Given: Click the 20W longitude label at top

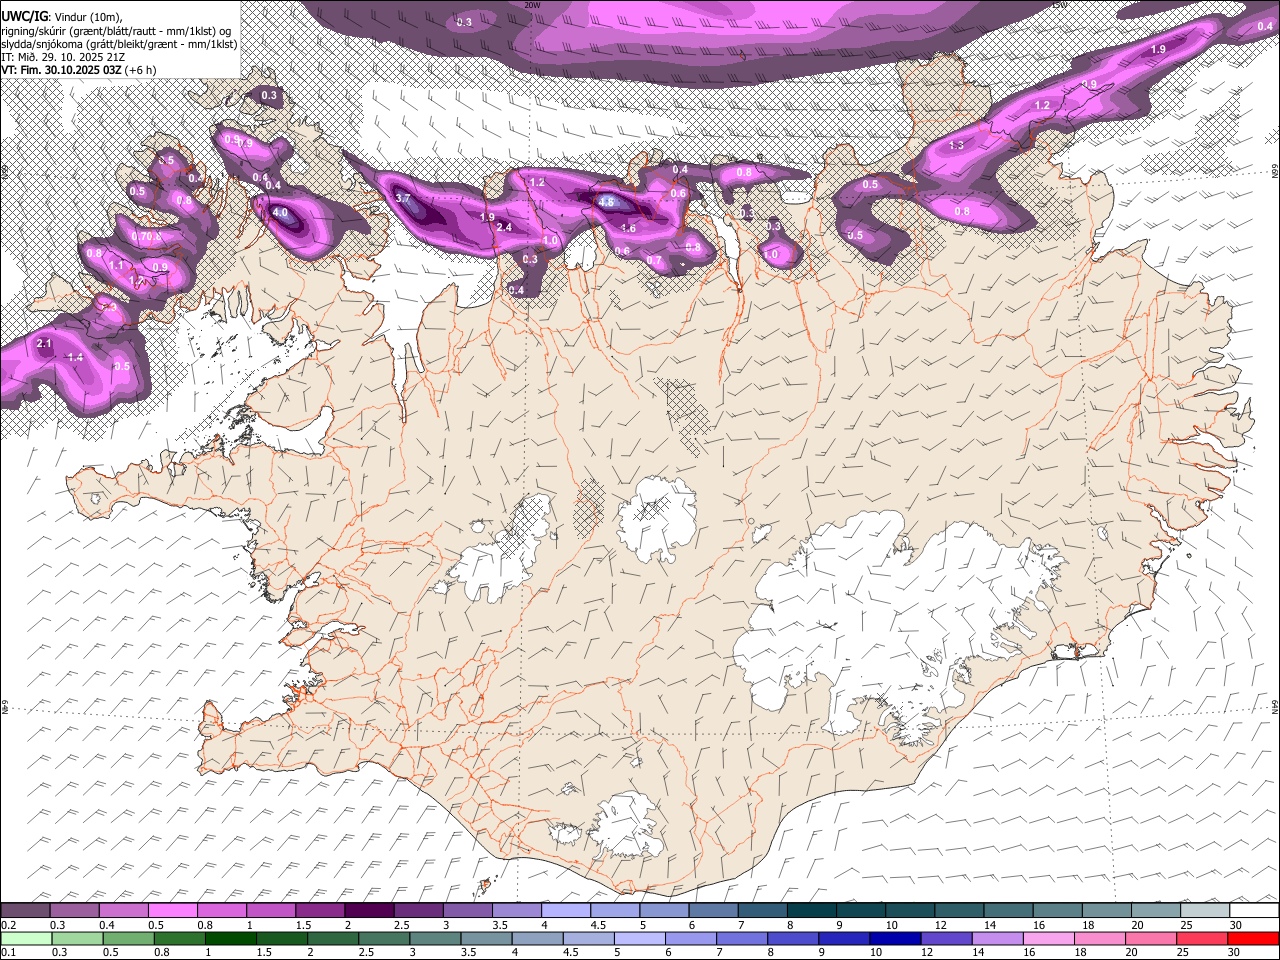Looking at the screenshot, I should 532,4.
